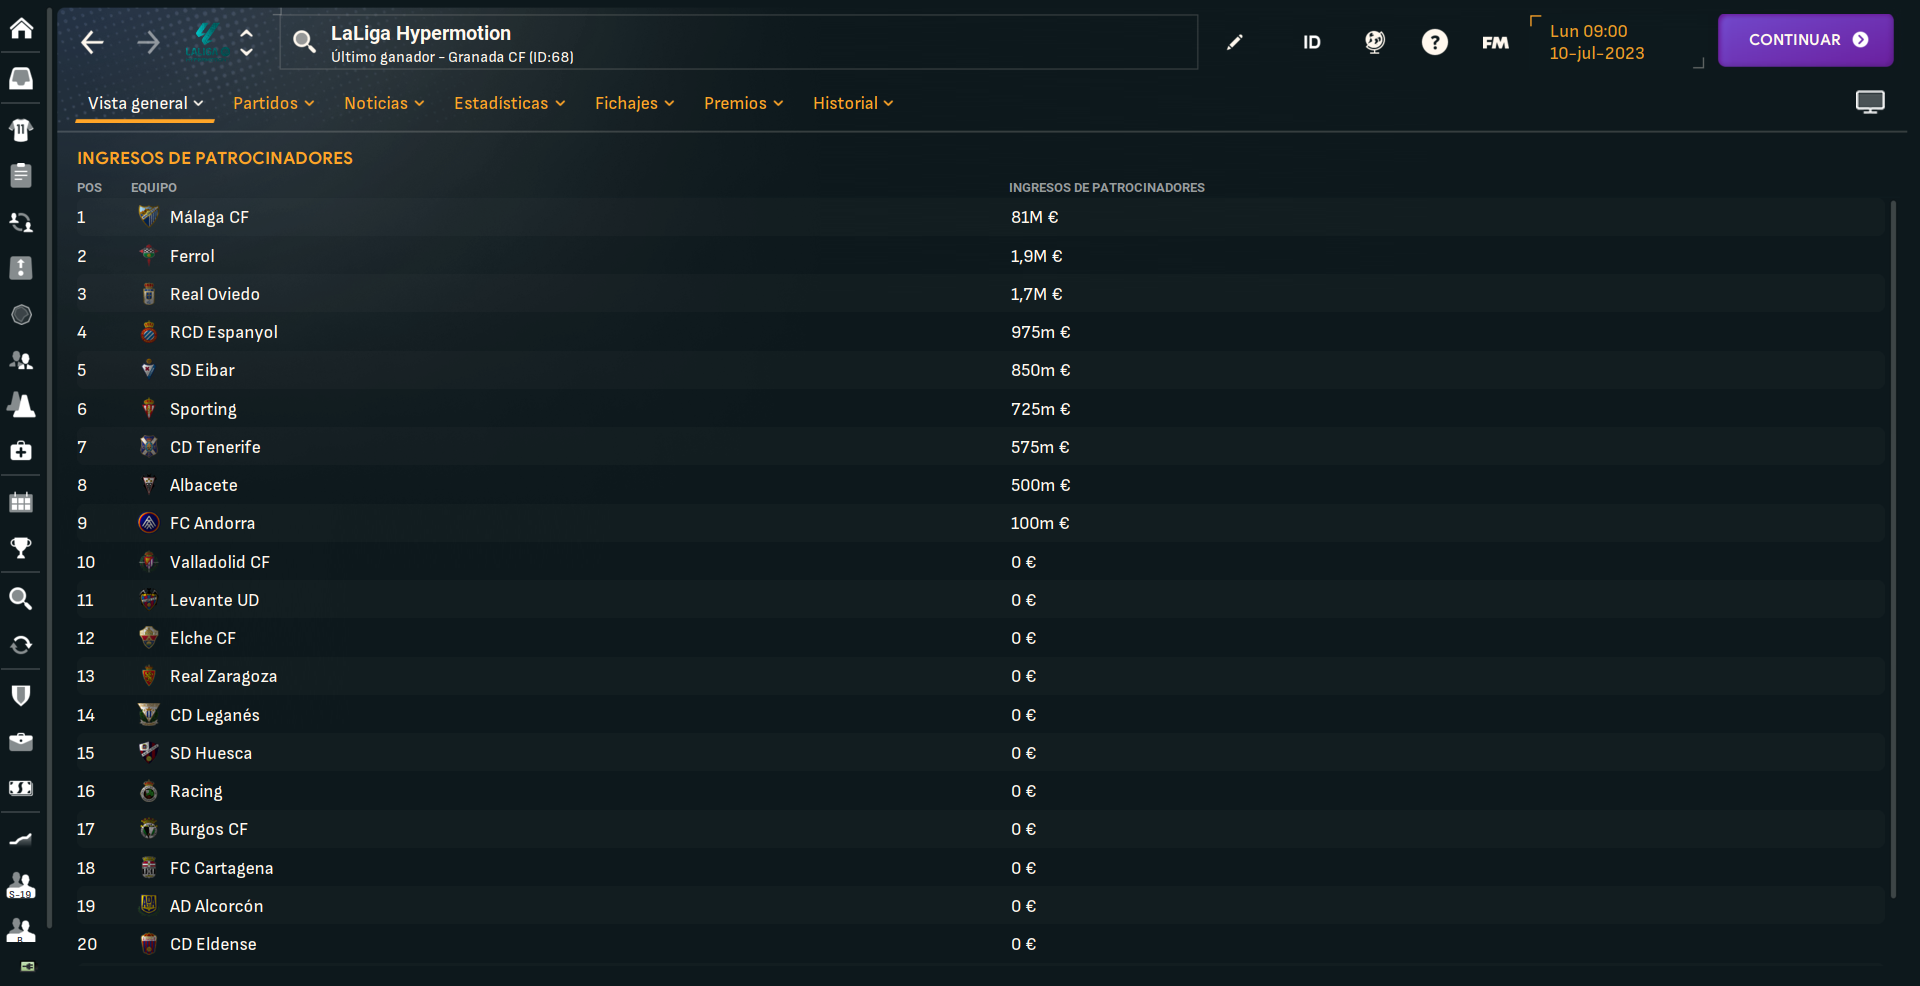Open the S-19 team icon in sidebar
Viewport: 1920px width, 986px height.
(x=21, y=885)
